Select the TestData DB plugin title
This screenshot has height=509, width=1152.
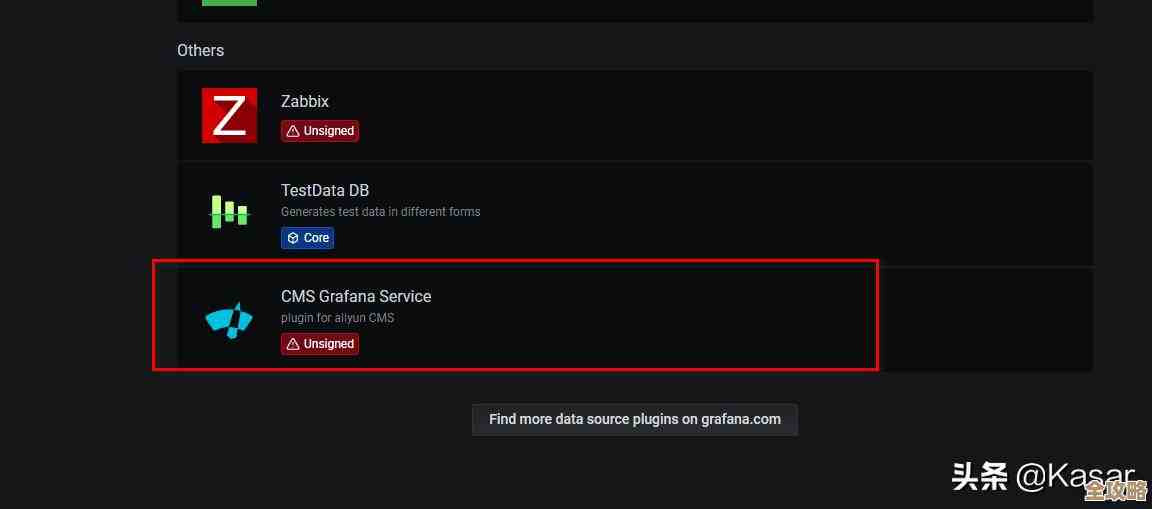click(325, 190)
